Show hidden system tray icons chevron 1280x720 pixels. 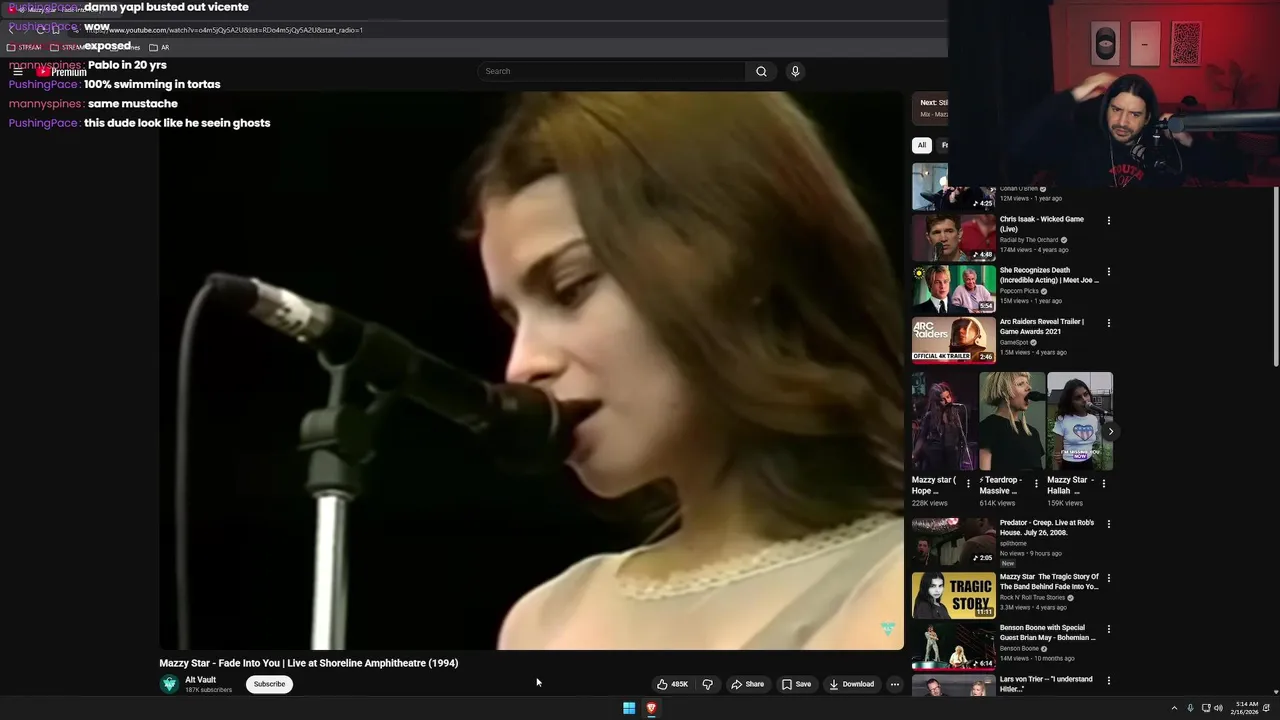[x=1174, y=708]
